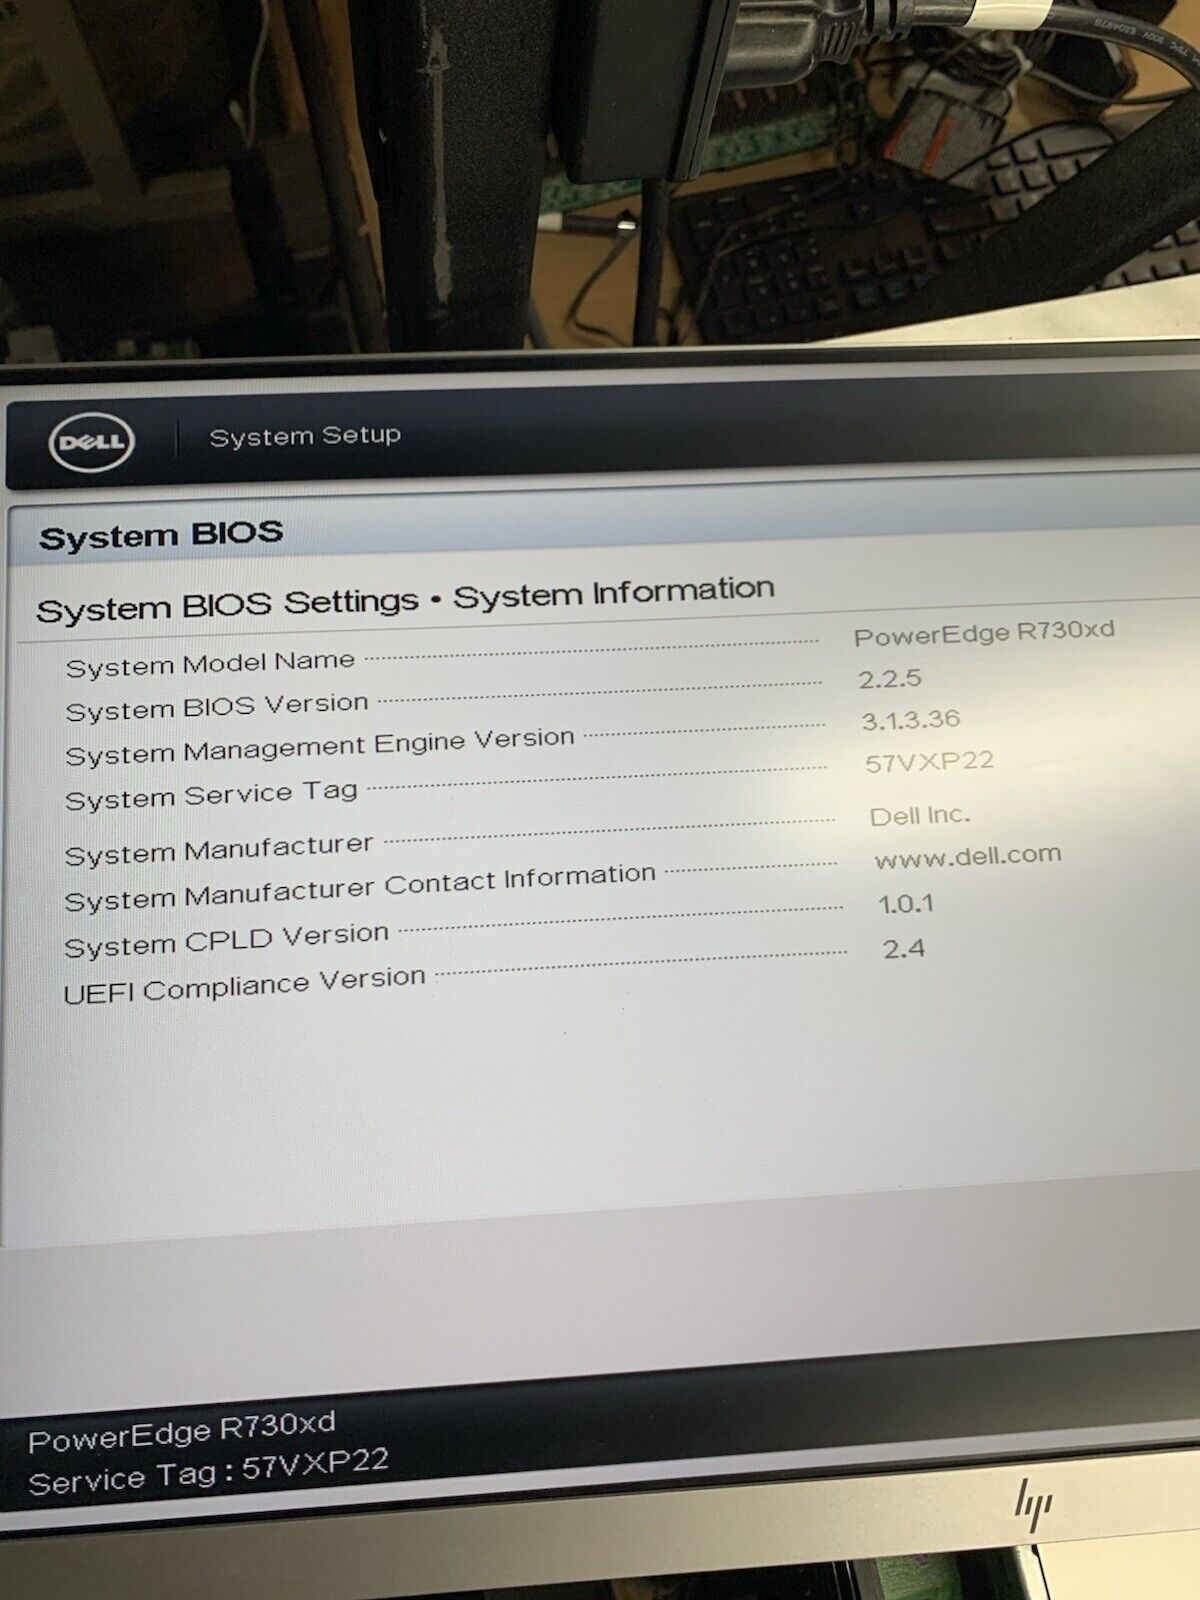
Task: Select the System Service Tag label
Action: (x=211, y=796)
